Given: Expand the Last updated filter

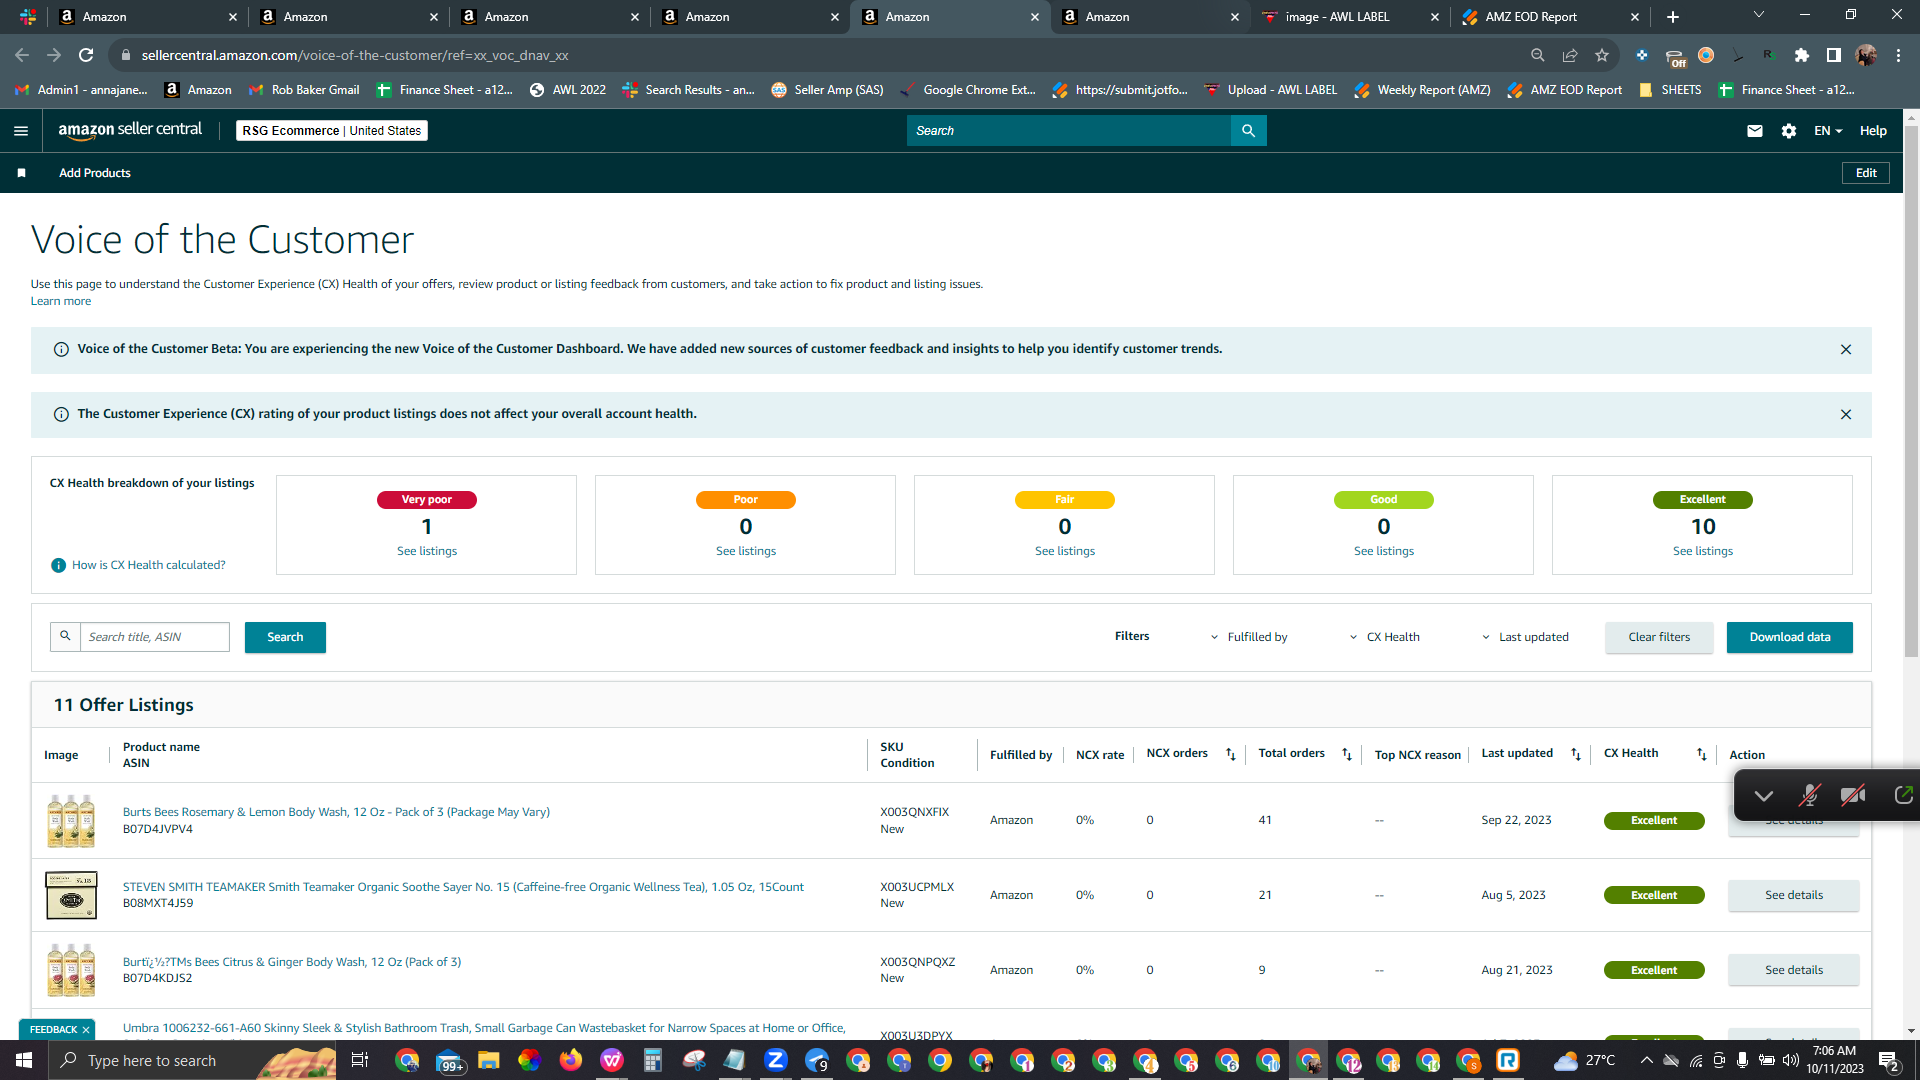Looking at the screenshot, I should pyautogui.click(x=1525, y=637).
